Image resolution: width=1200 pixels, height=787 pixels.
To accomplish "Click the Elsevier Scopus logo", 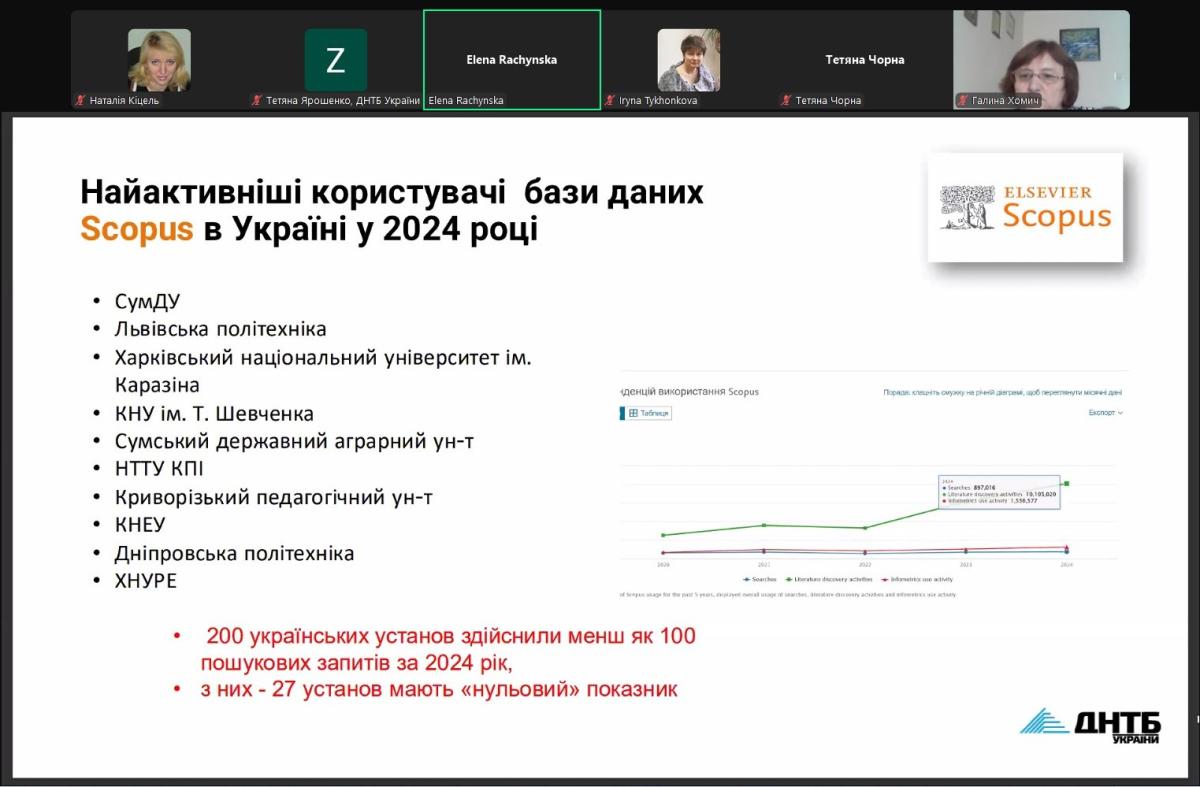I will tap(1025, 207).
